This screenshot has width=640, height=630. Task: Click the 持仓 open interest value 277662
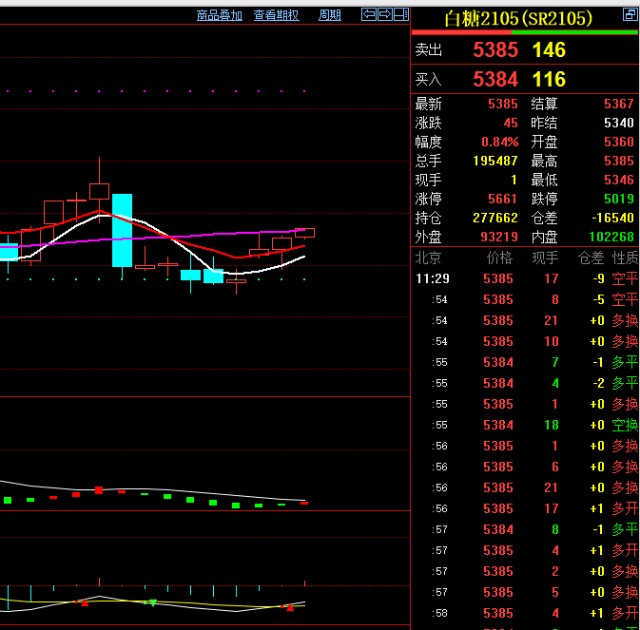tap(494, 217)
